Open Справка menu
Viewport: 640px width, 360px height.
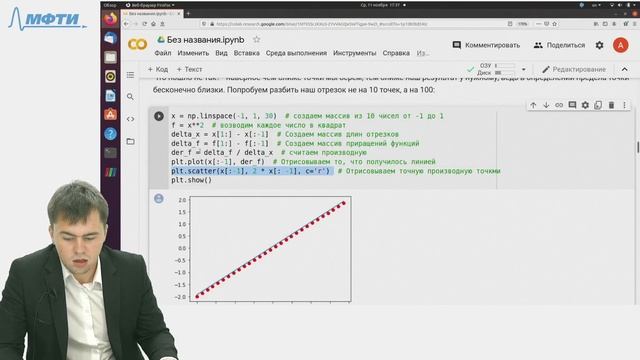point(396,53)
